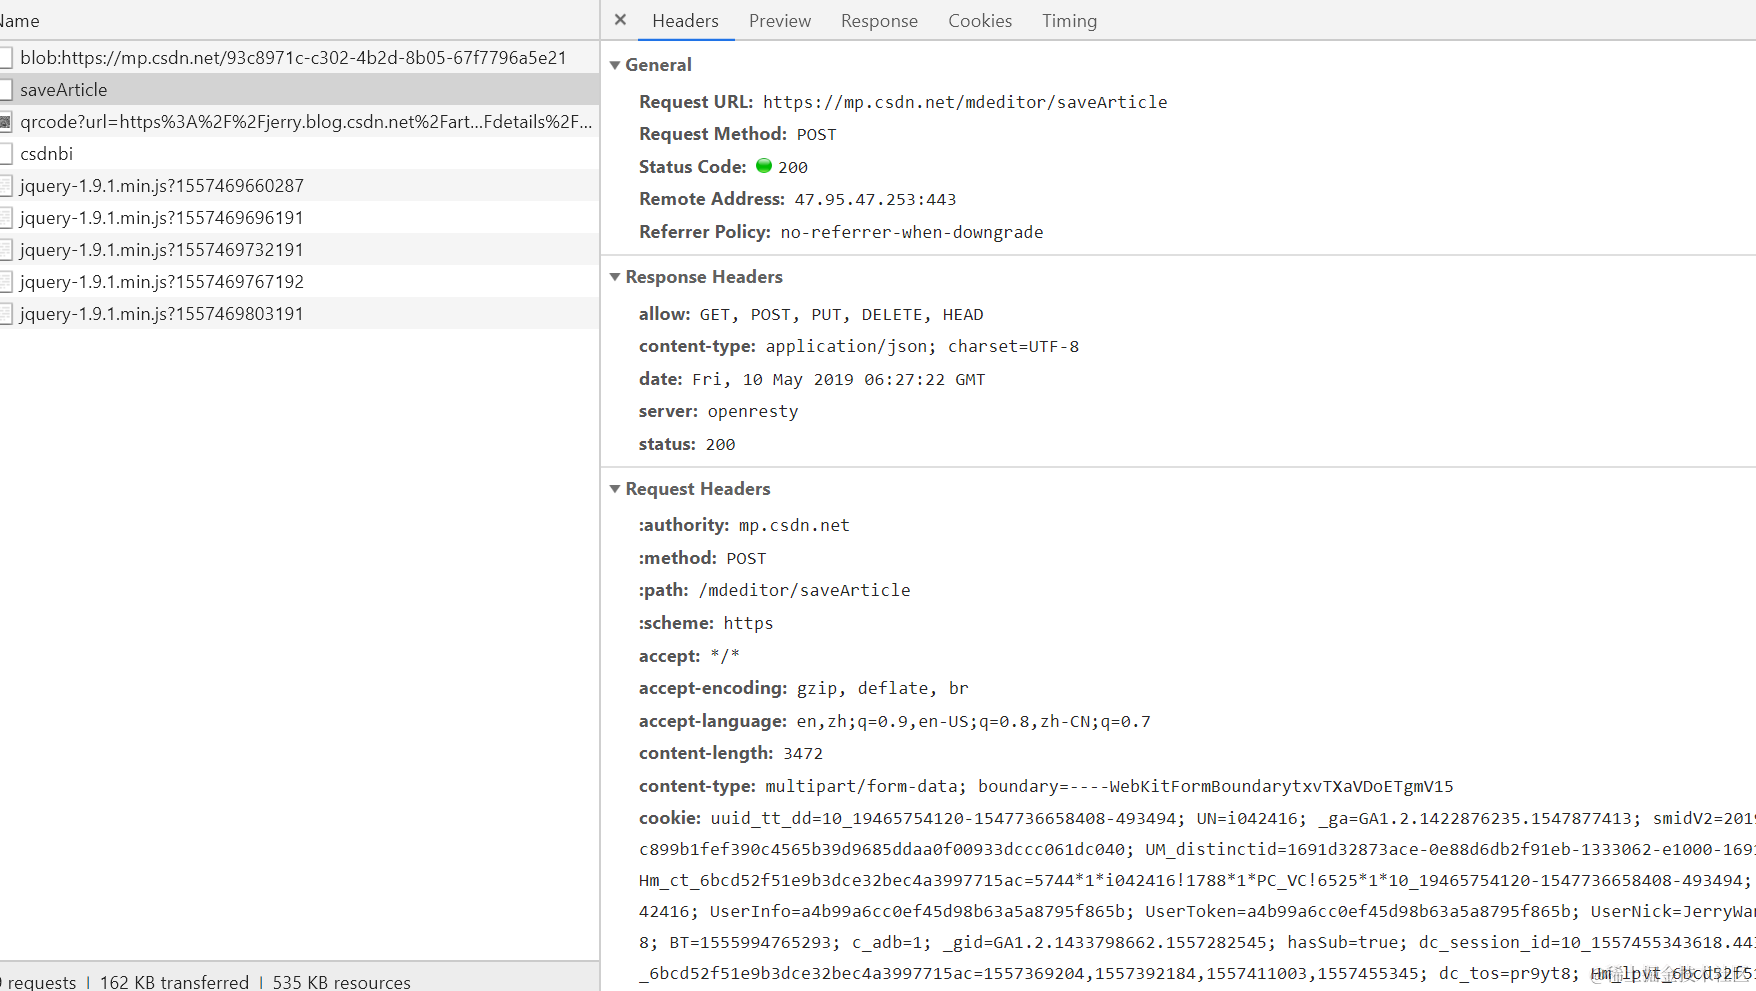Screen dimensions: 1756x991
Task: Click the file icon beside the blob request
Action: 8,57
